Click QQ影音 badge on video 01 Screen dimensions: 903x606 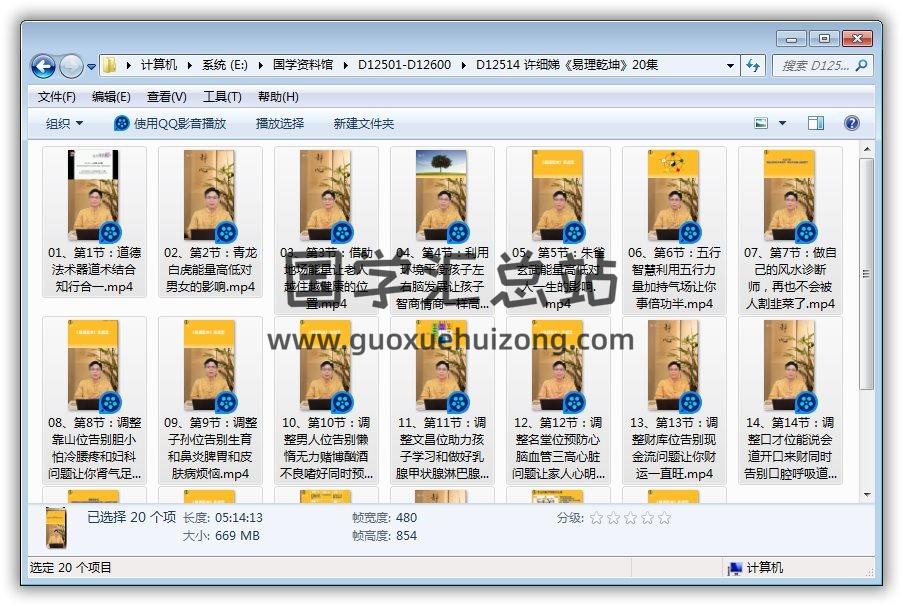(x=110, y=232)
